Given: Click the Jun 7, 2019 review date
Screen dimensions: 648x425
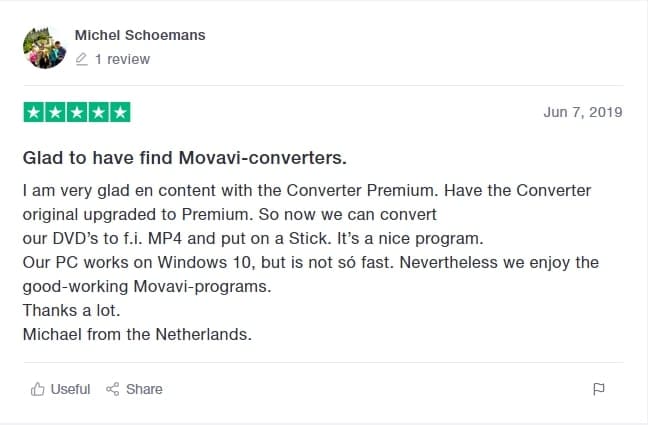Looking at the screenshot, I should tap(583, 112).
